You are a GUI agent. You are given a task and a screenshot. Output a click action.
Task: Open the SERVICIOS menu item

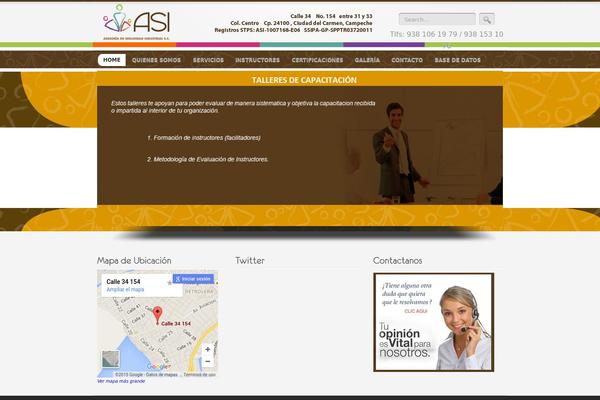click(208, 60)
